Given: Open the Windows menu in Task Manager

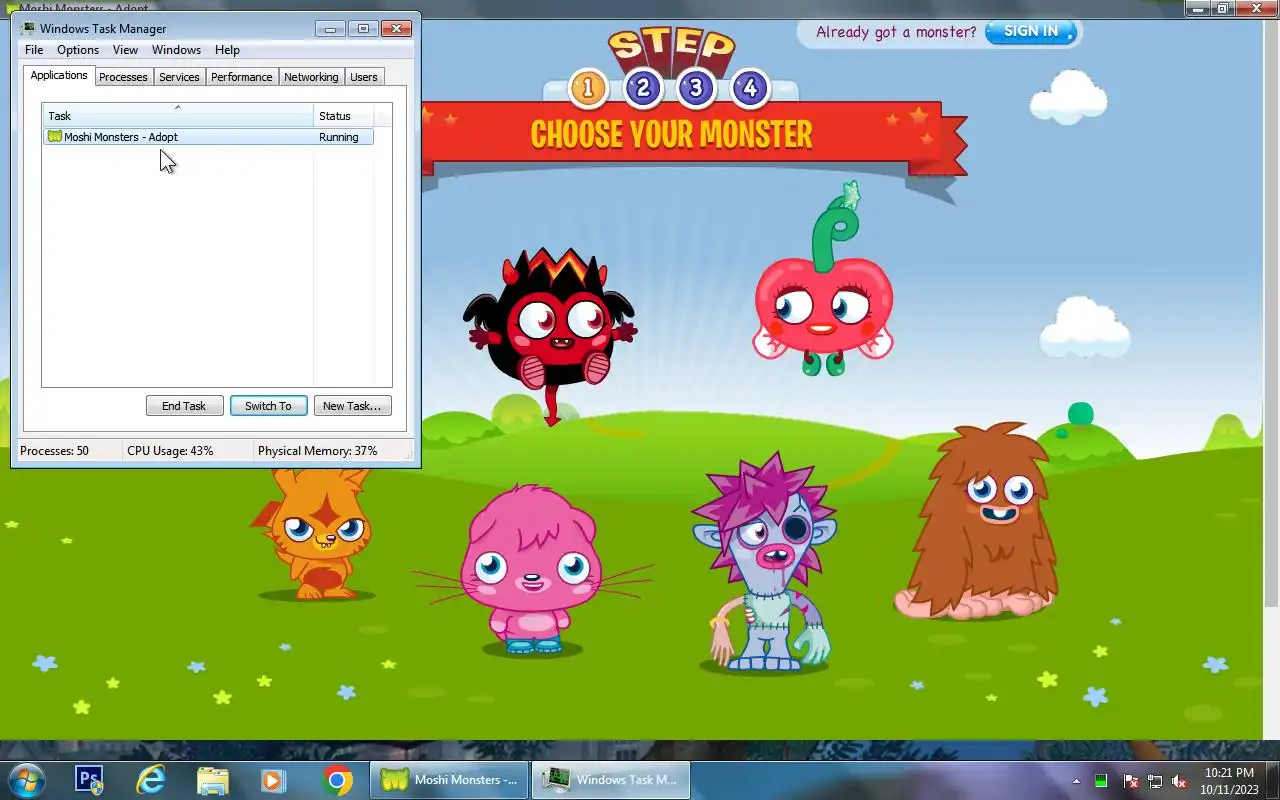Looking at the screenshot, I should point(176,50).
